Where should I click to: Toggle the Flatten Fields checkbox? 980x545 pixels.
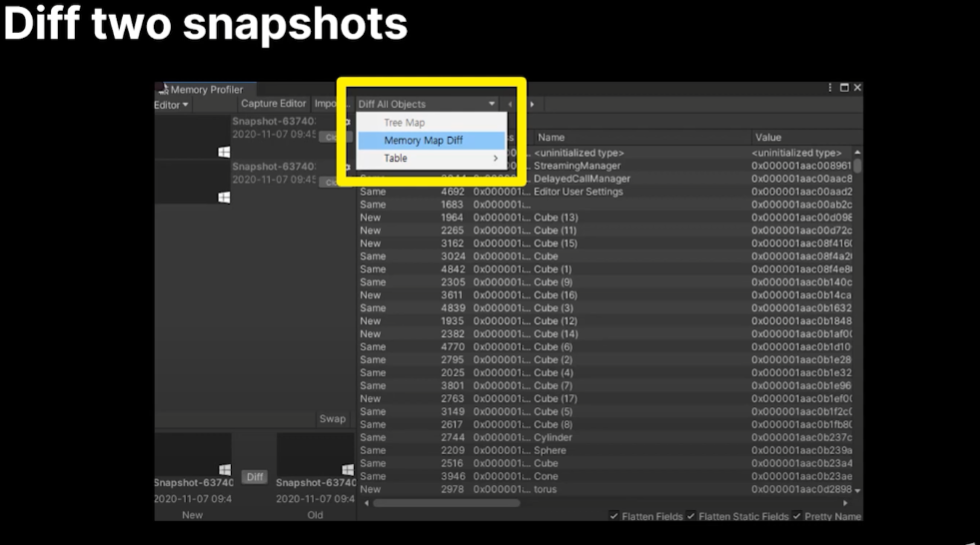614,516
